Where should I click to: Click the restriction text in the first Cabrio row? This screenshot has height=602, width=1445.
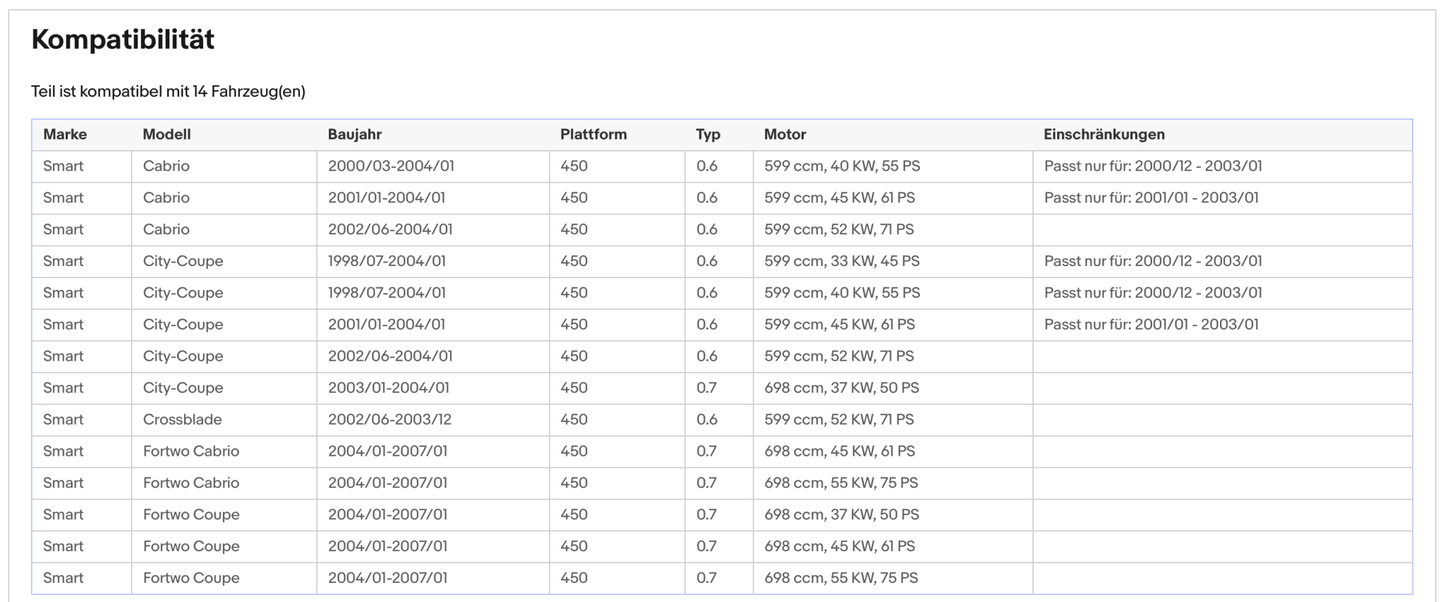1153,166
